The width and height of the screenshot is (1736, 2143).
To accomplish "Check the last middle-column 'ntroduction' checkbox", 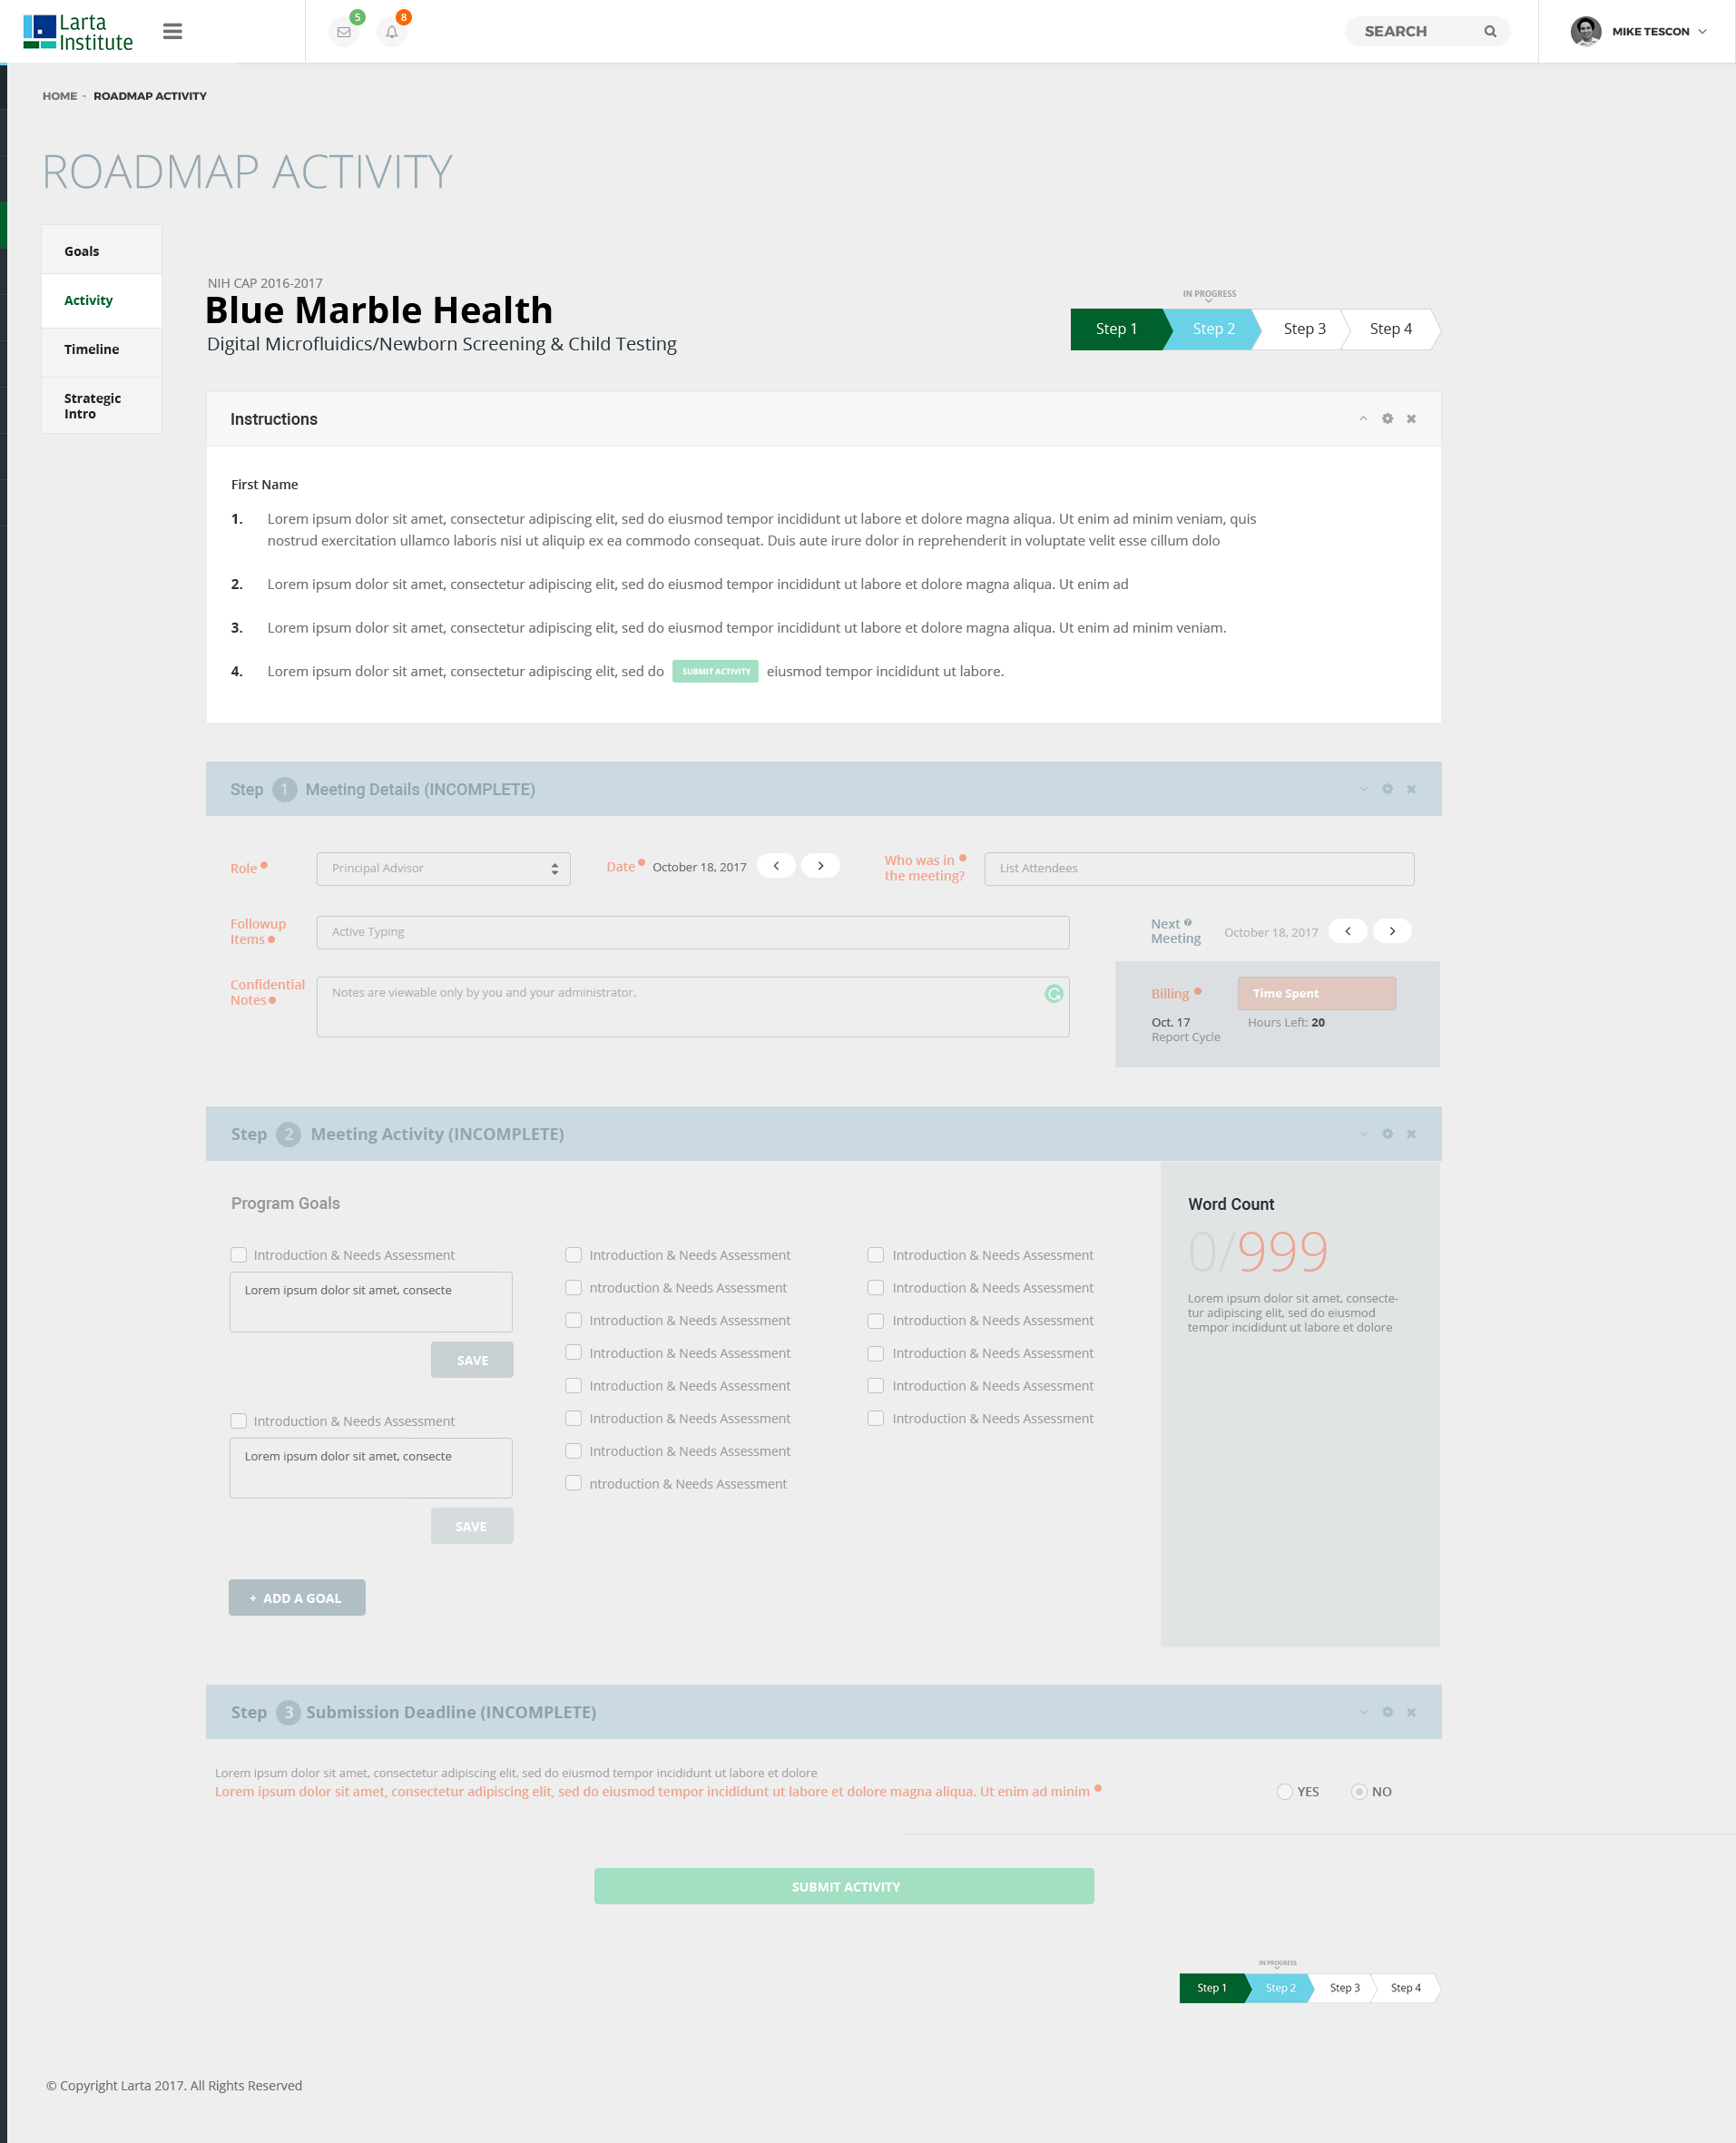I will coord(574,1484).
